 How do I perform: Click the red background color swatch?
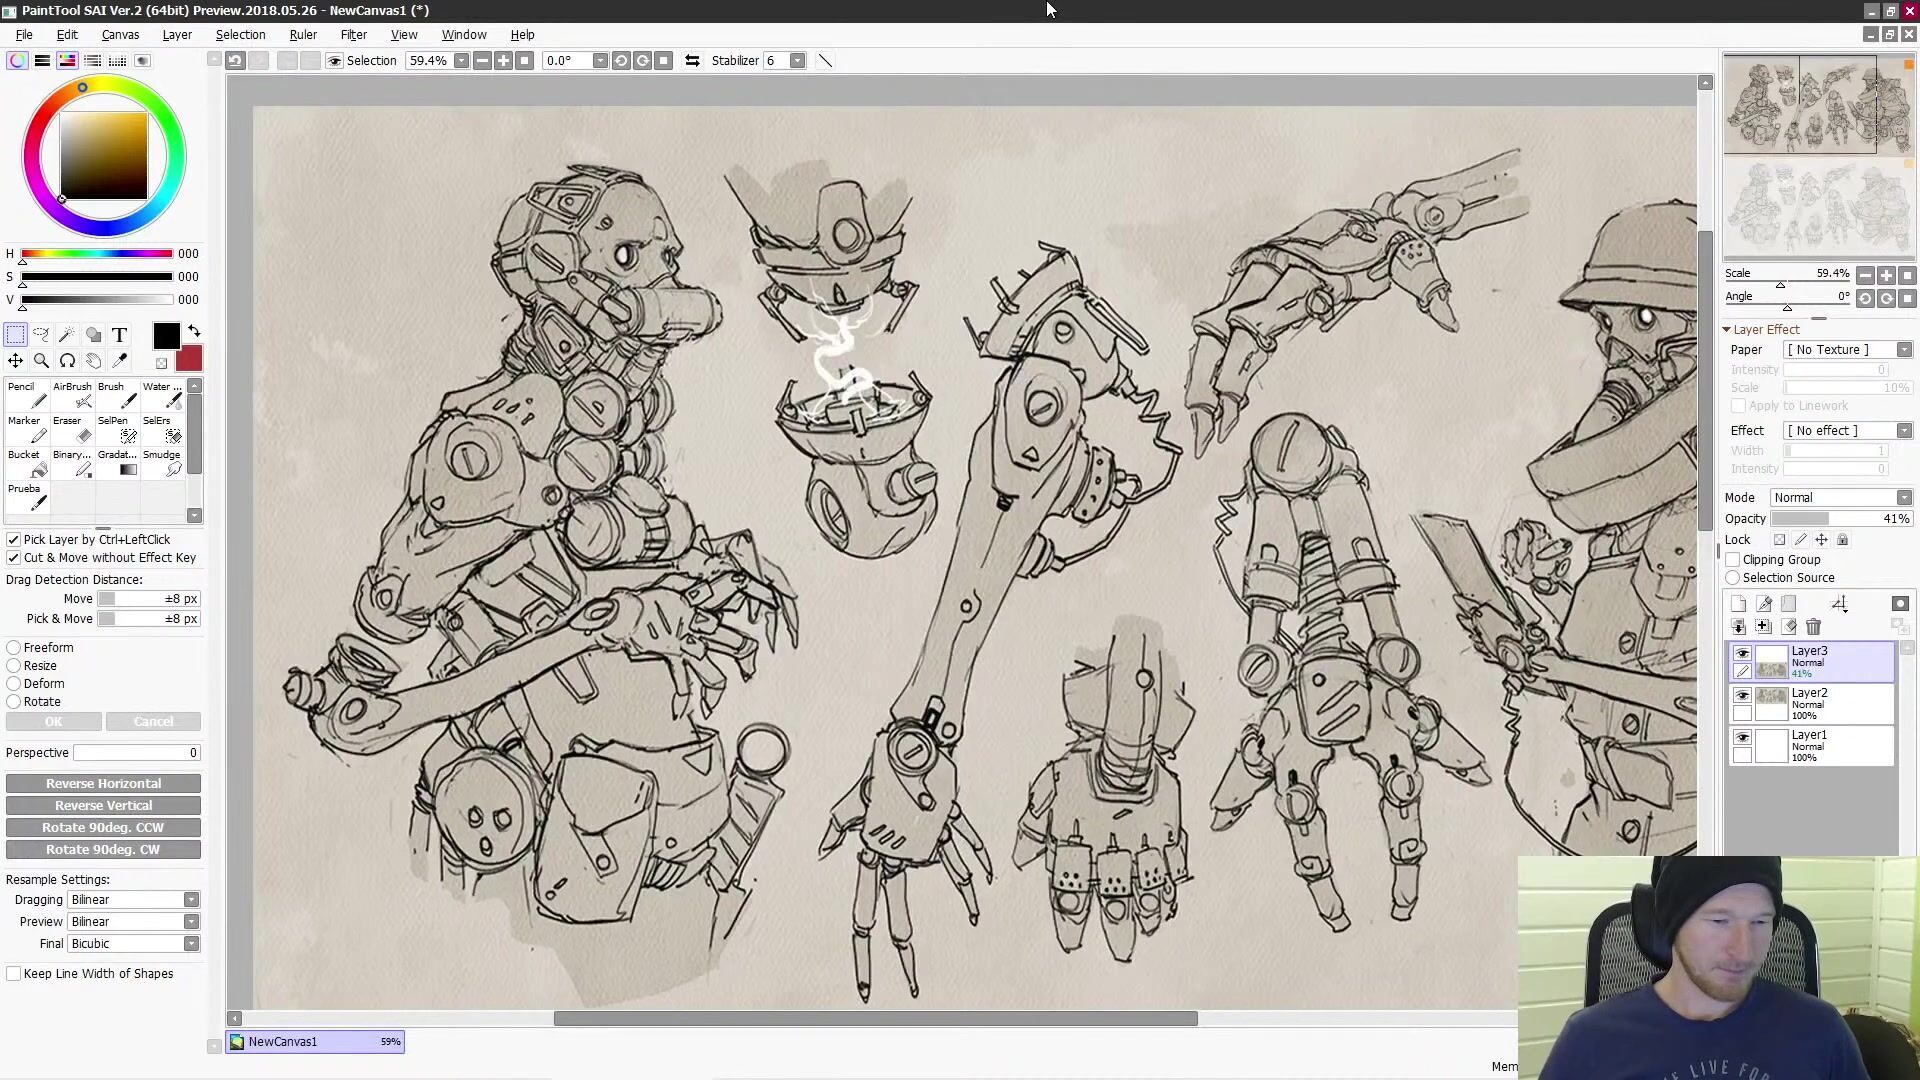click(x=189, y=359)
